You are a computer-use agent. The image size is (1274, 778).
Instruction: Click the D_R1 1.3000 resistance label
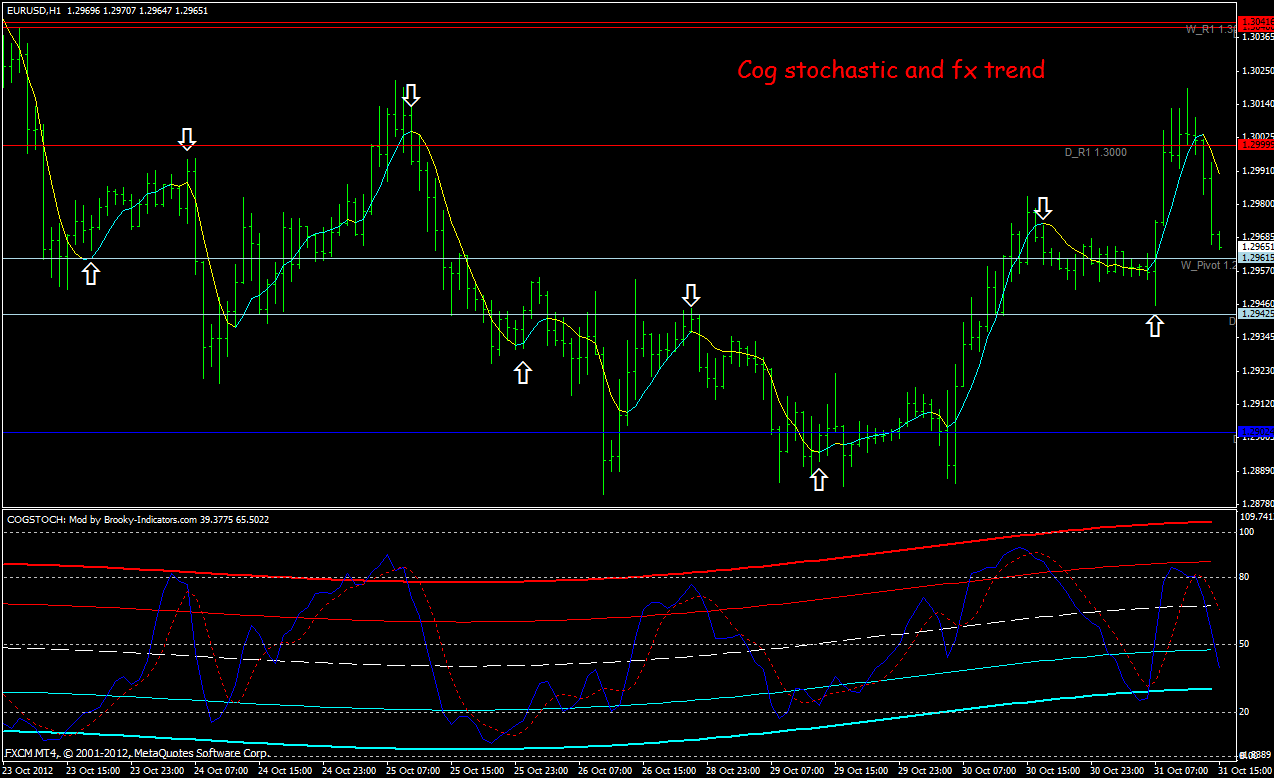pos(1095,152)
